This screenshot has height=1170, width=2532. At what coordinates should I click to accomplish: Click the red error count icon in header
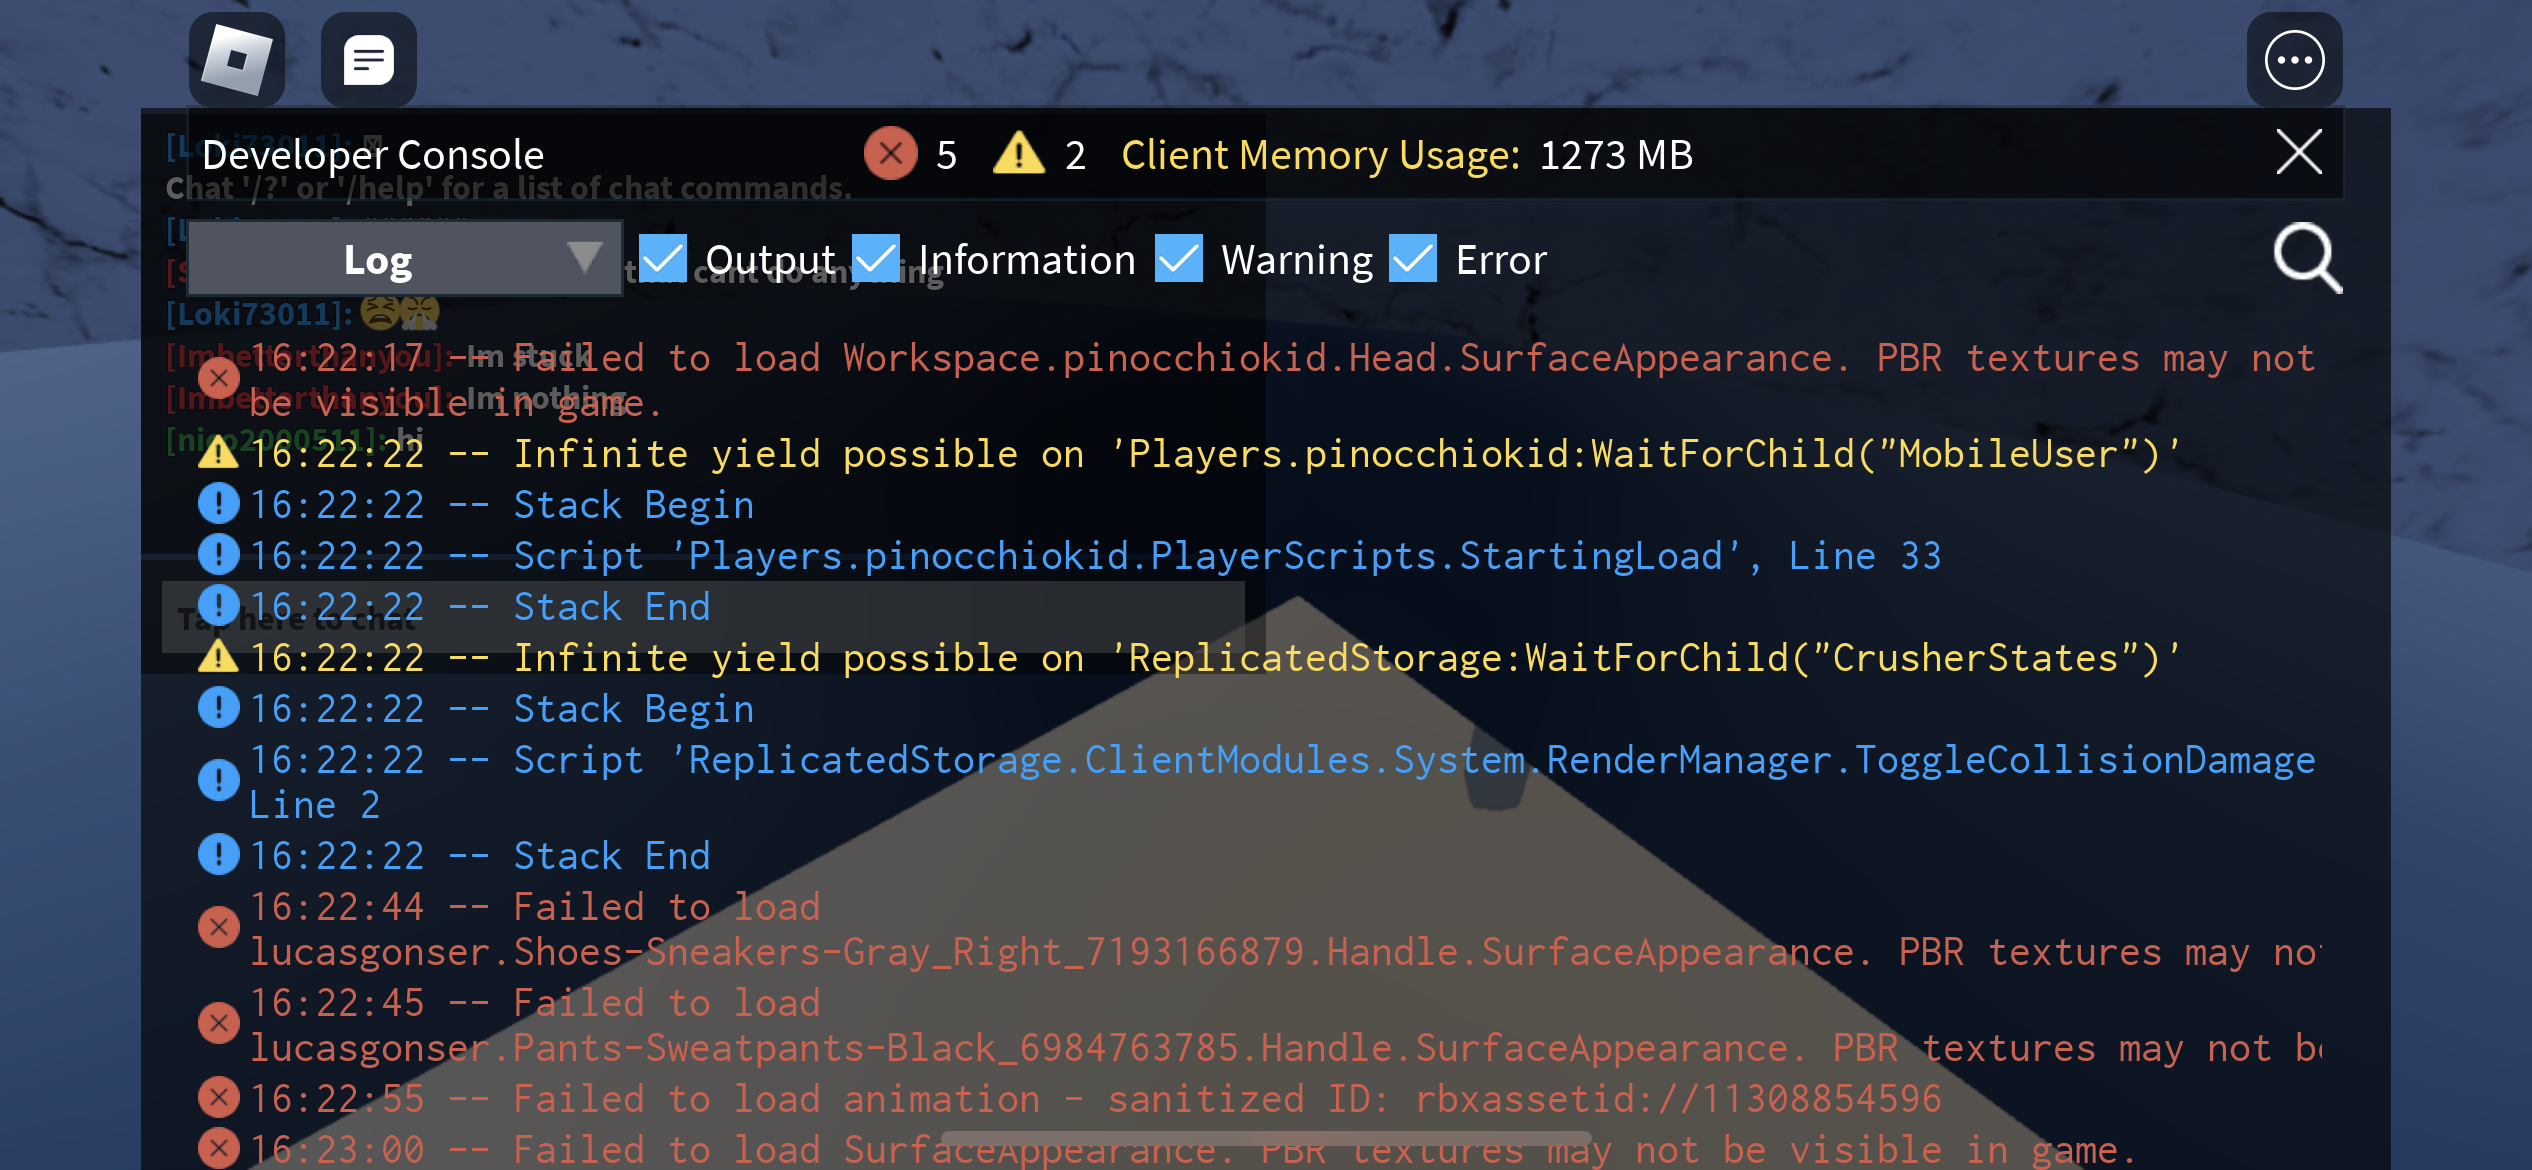click(890, 154)
